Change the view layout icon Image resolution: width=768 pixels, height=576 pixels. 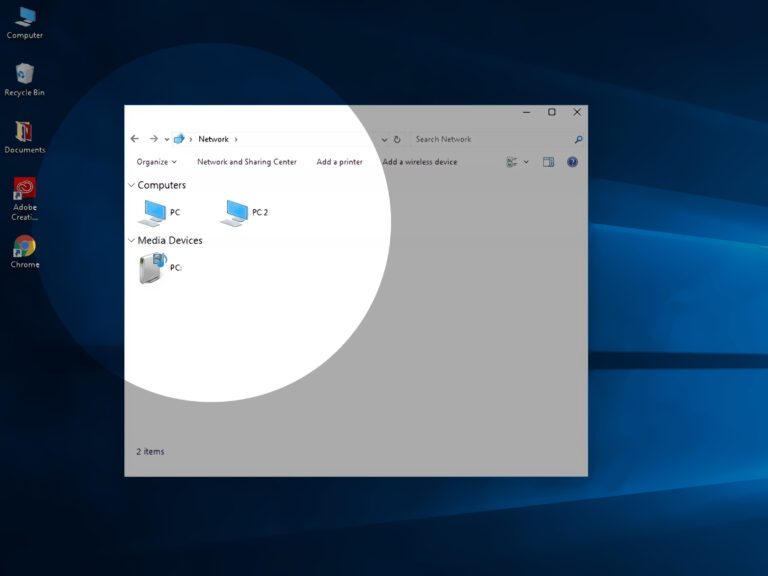pos(512,162)
